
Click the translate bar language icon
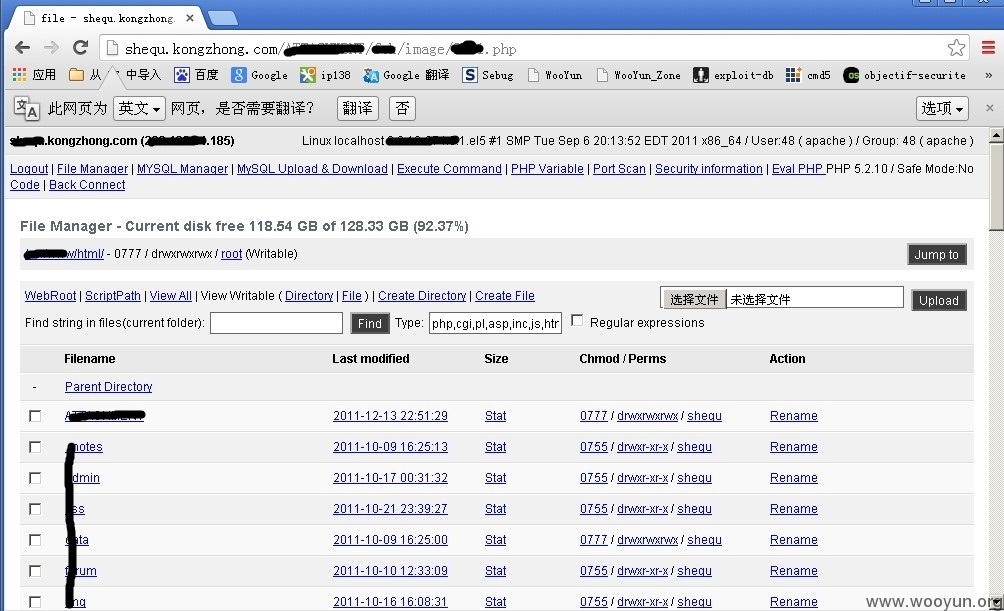coord(26,108)
